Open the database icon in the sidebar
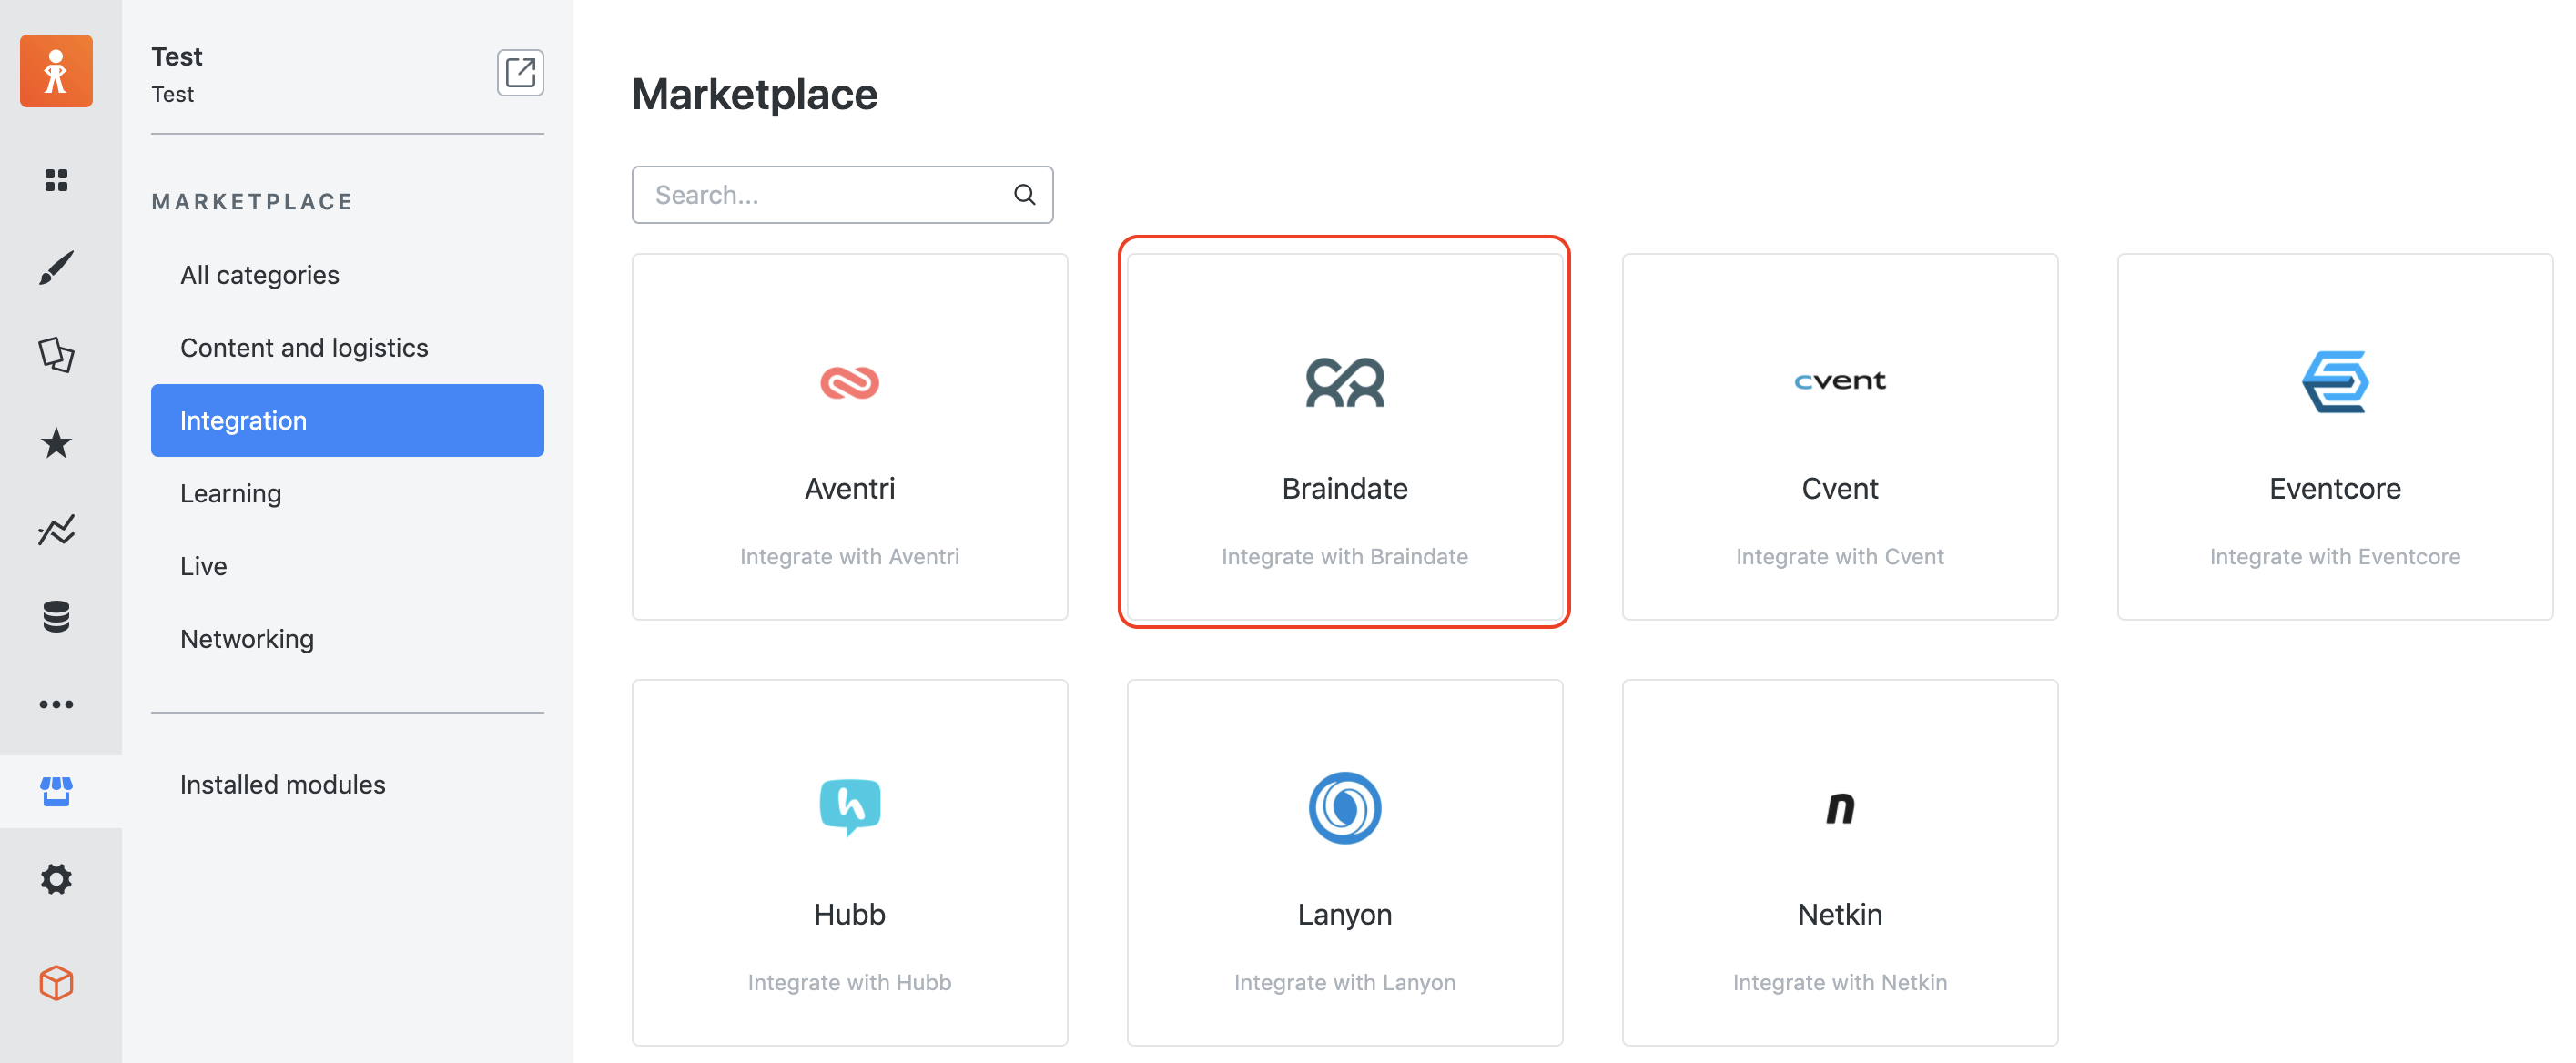 point(56,617)
